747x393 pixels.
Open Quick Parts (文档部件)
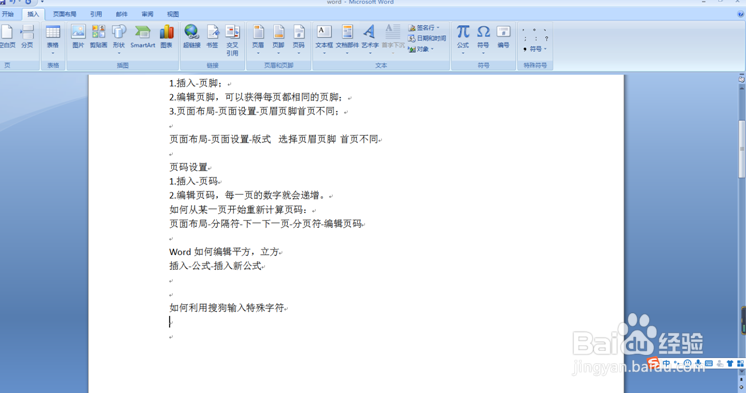click(x=347, y=37)
